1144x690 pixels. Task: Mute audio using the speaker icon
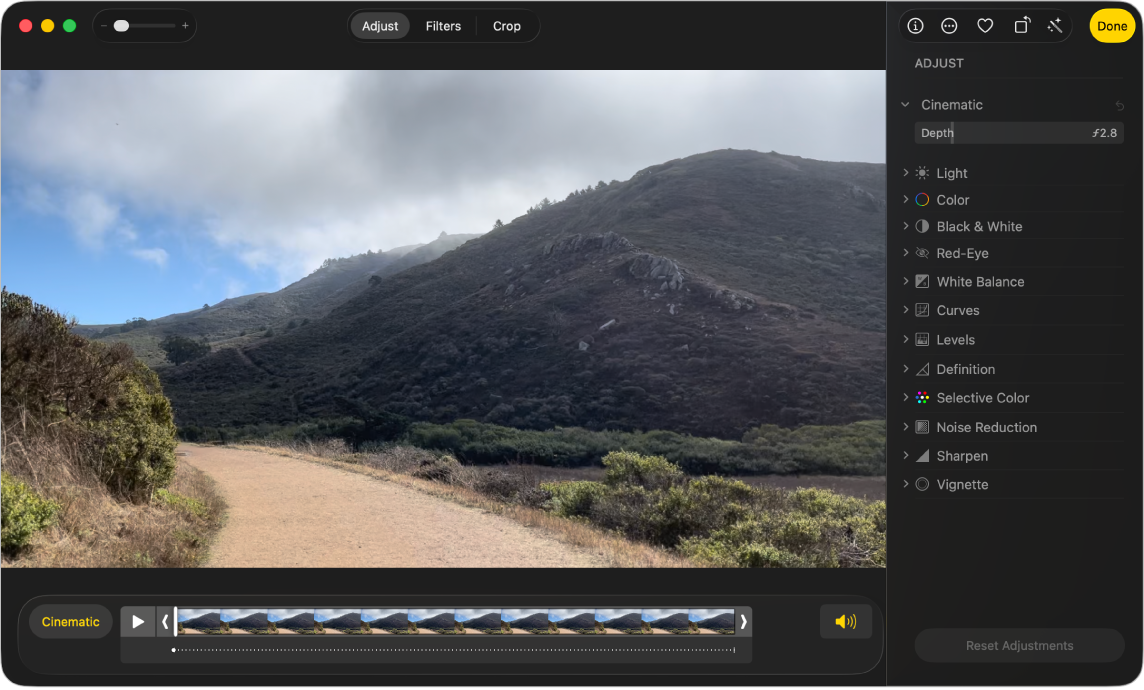pos(845,621)
